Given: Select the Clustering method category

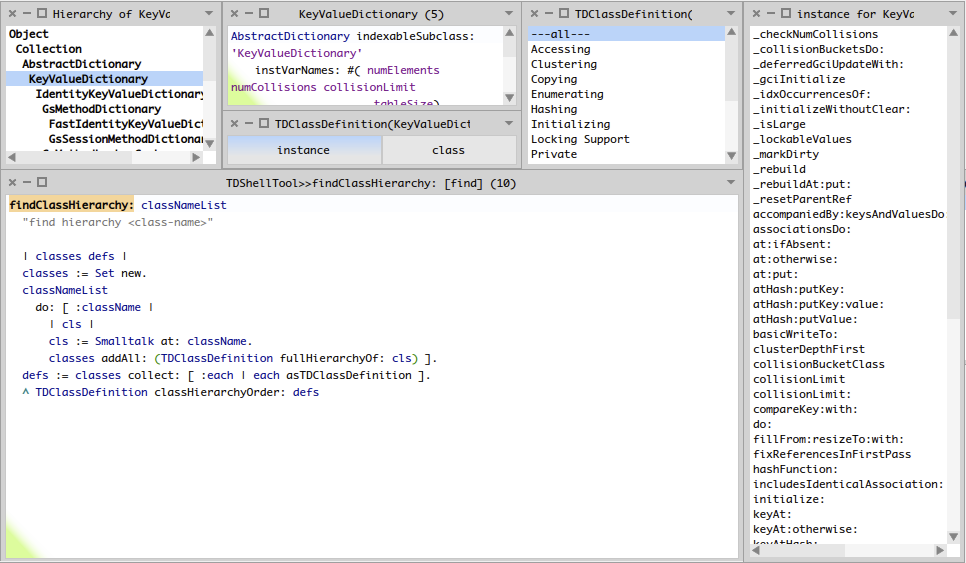Looking at the screenshot, I should (x=627, y=64).
